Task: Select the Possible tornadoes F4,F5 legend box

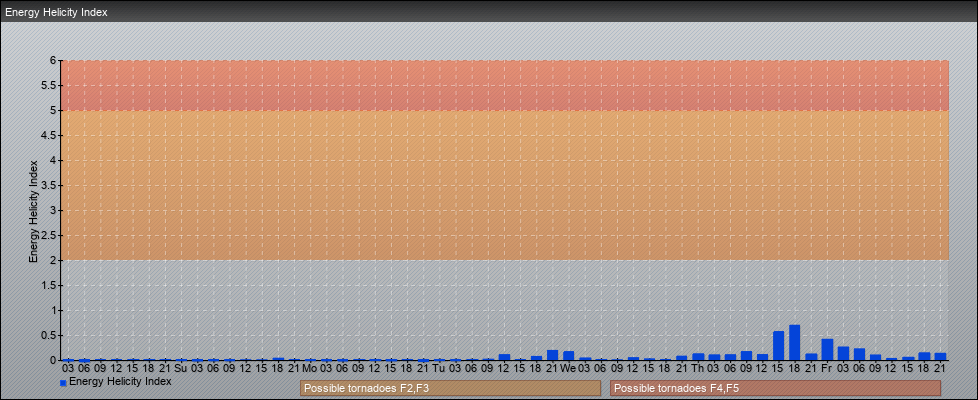Action: click(x=775, y=388)
